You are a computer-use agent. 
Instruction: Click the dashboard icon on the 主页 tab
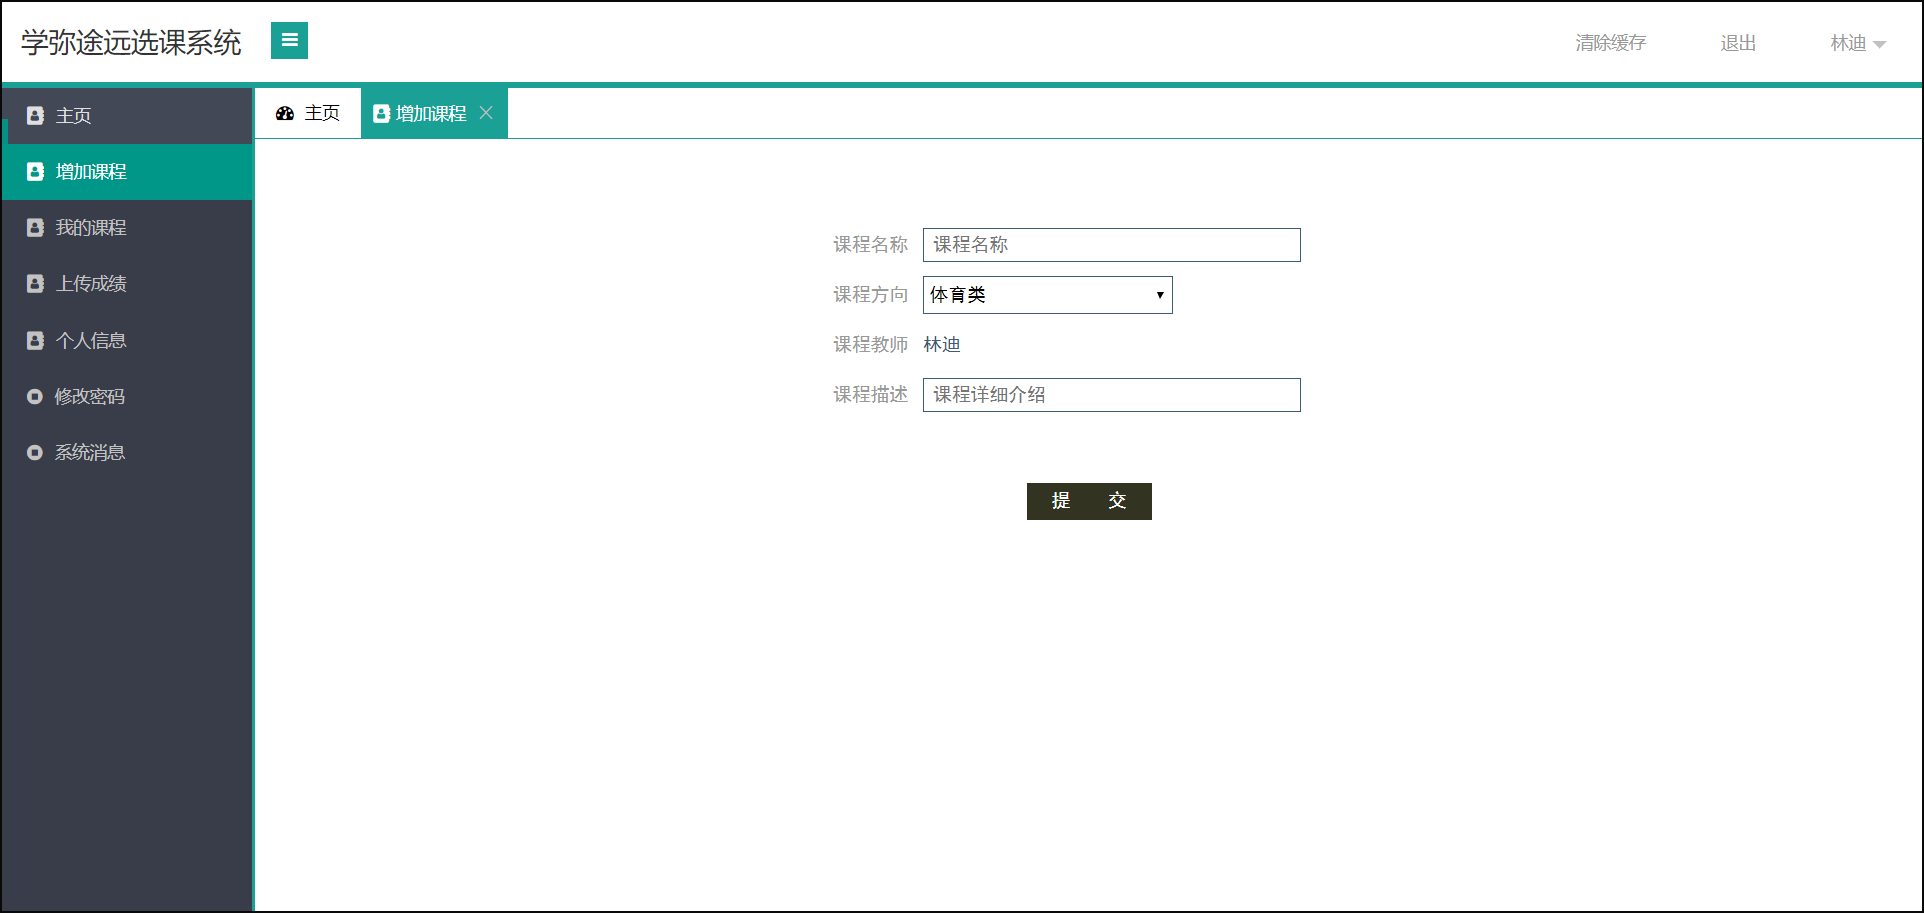pos(285,113)
